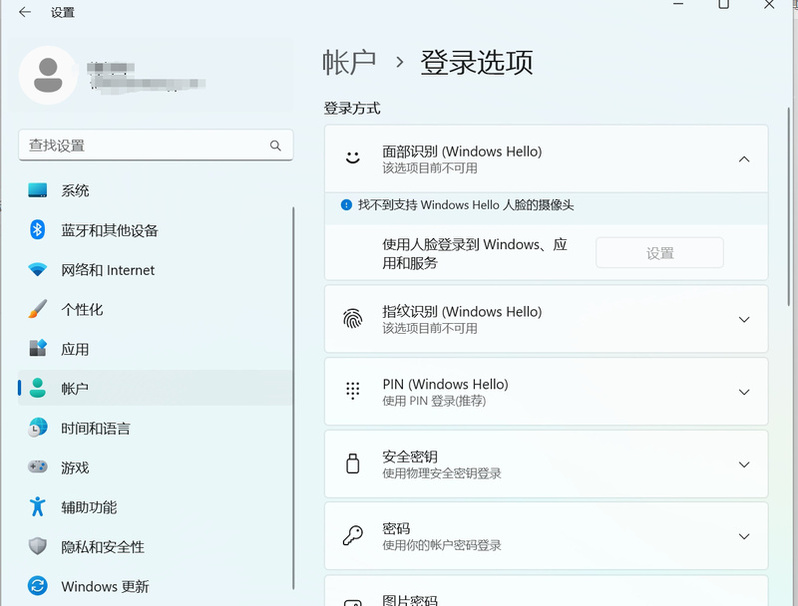Click the 使用物理安全密钥登录 description

click(442, 473)
